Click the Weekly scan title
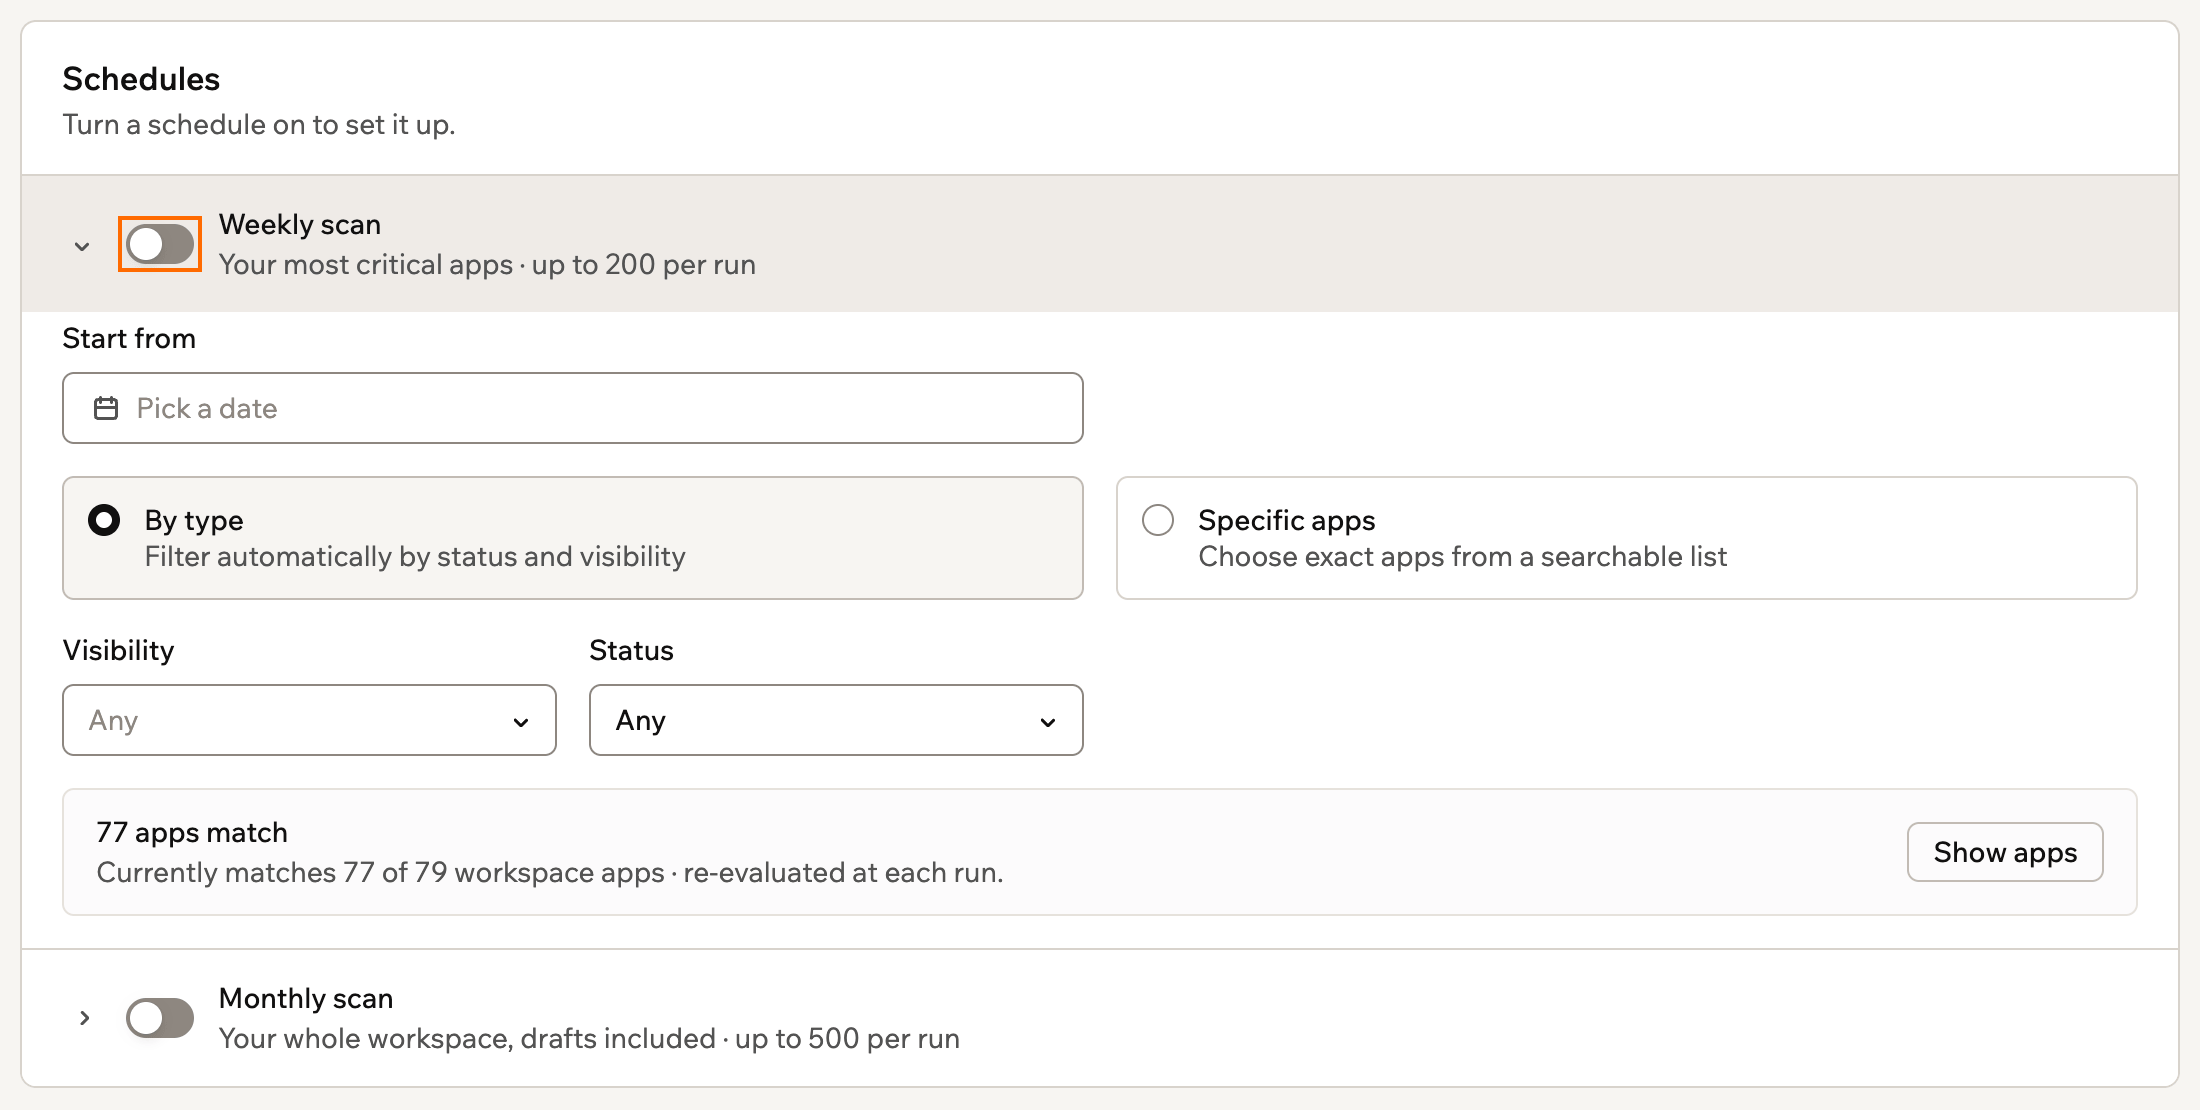 tap(300, 224)
